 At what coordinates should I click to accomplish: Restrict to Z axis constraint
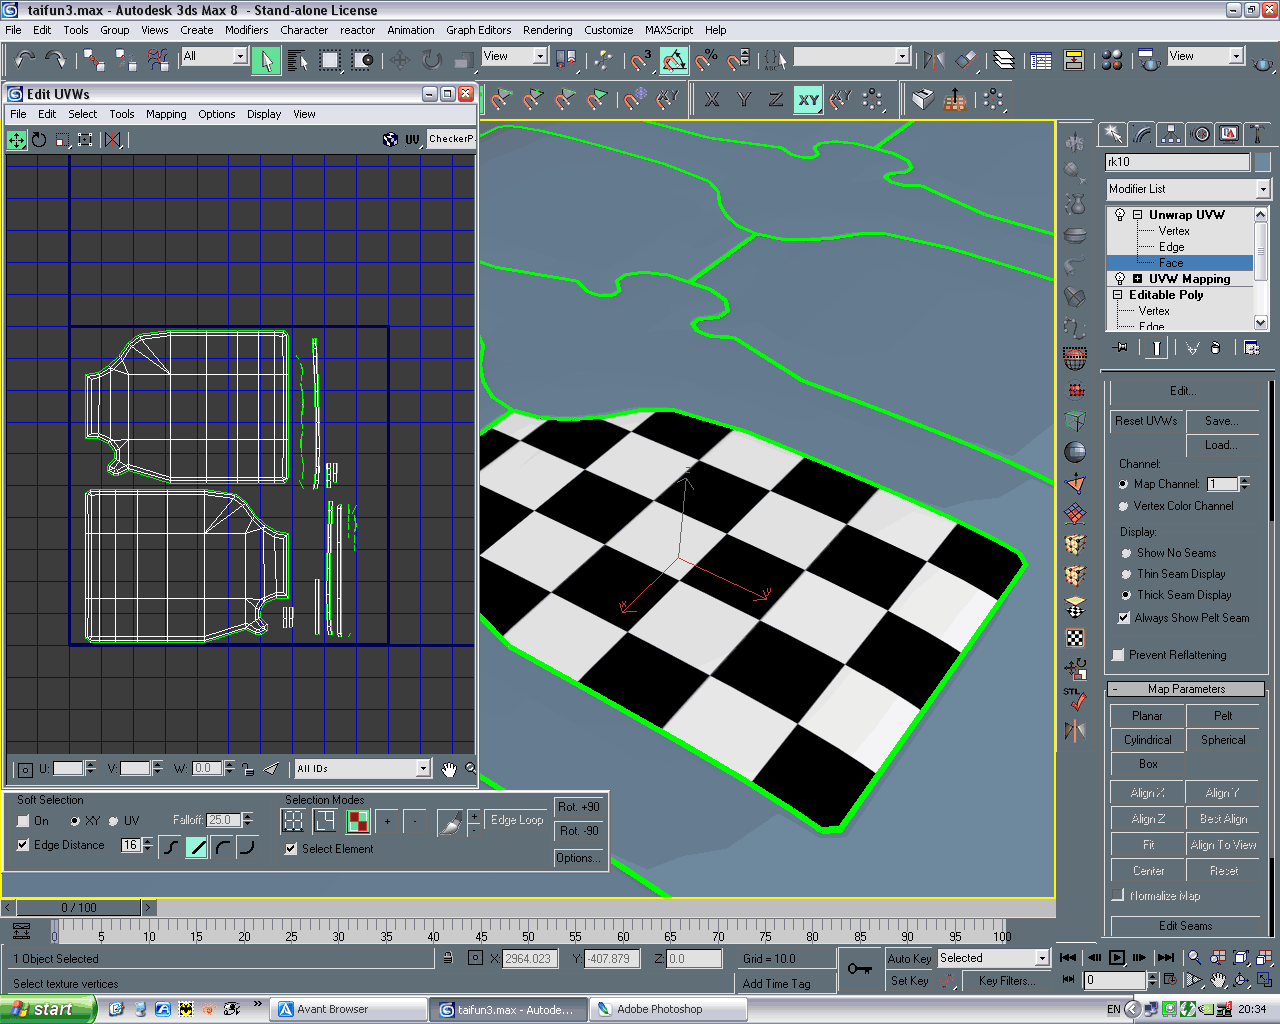point(776,99)
